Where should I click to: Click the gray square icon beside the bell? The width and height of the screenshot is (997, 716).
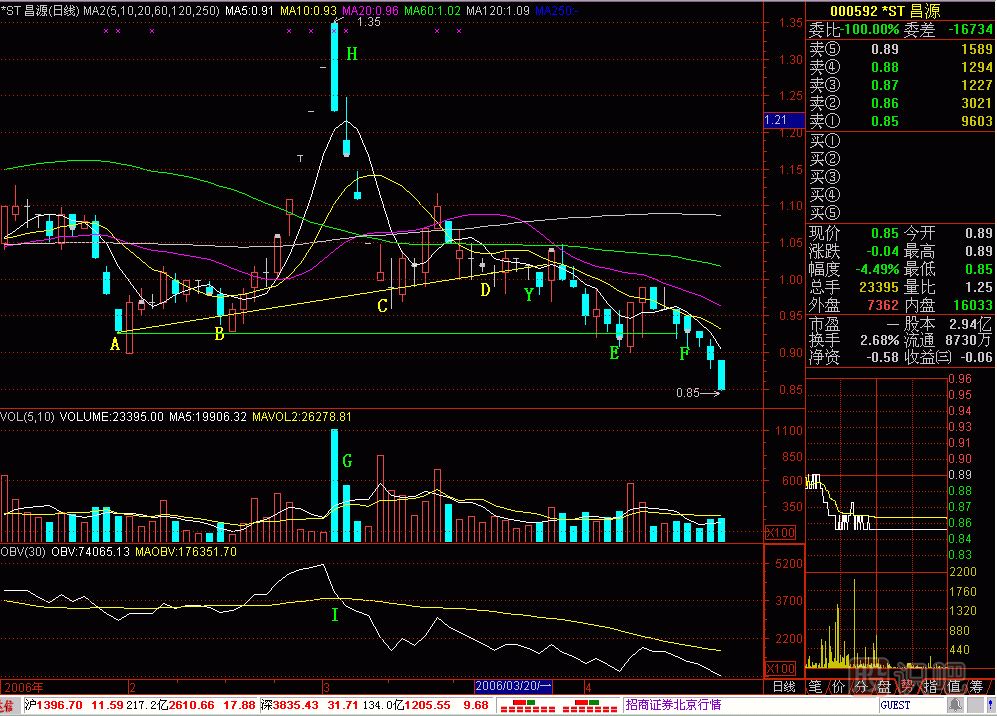point(974,705)
